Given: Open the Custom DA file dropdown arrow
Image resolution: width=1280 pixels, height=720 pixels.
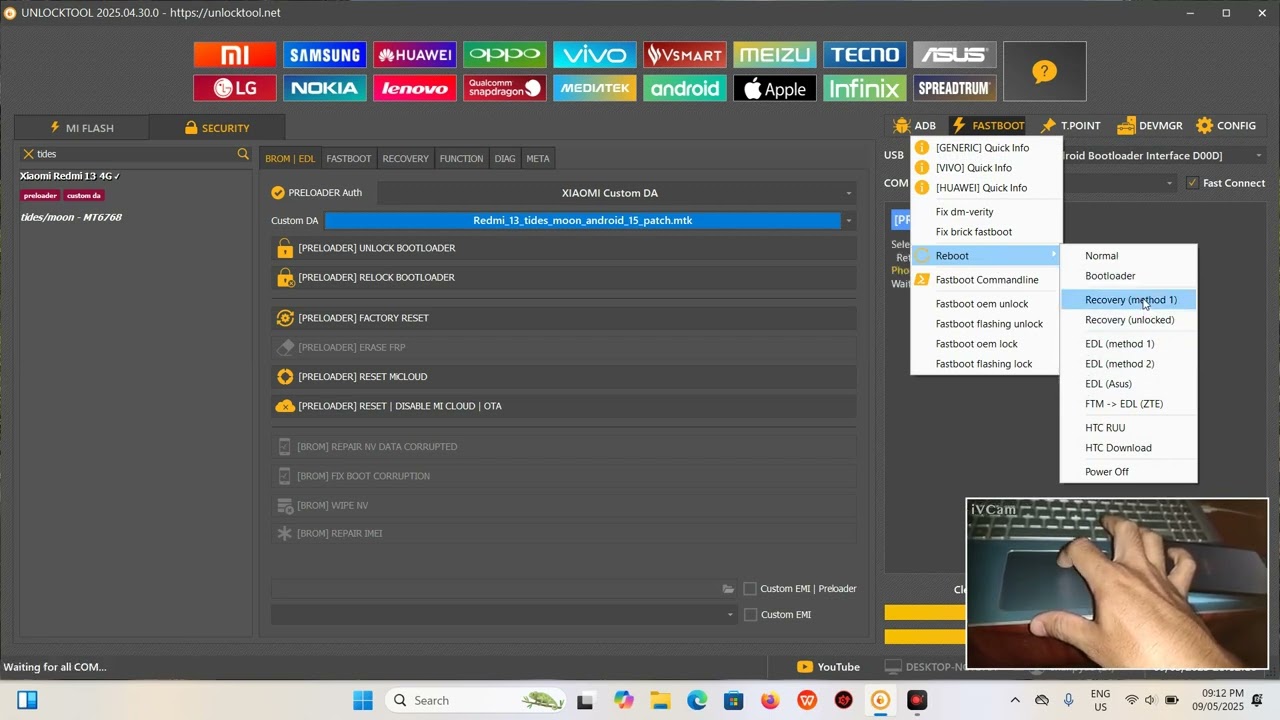Looking at the screenshot, I should 849,221.
